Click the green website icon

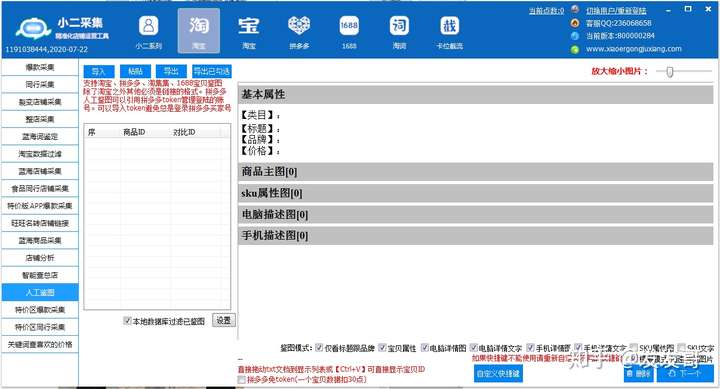575,49
